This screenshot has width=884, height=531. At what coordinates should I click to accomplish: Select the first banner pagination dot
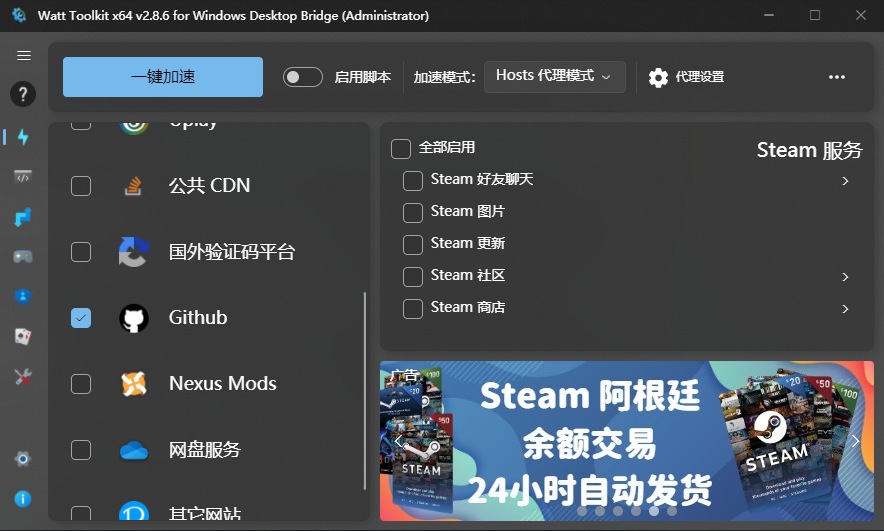pos(582,511)
